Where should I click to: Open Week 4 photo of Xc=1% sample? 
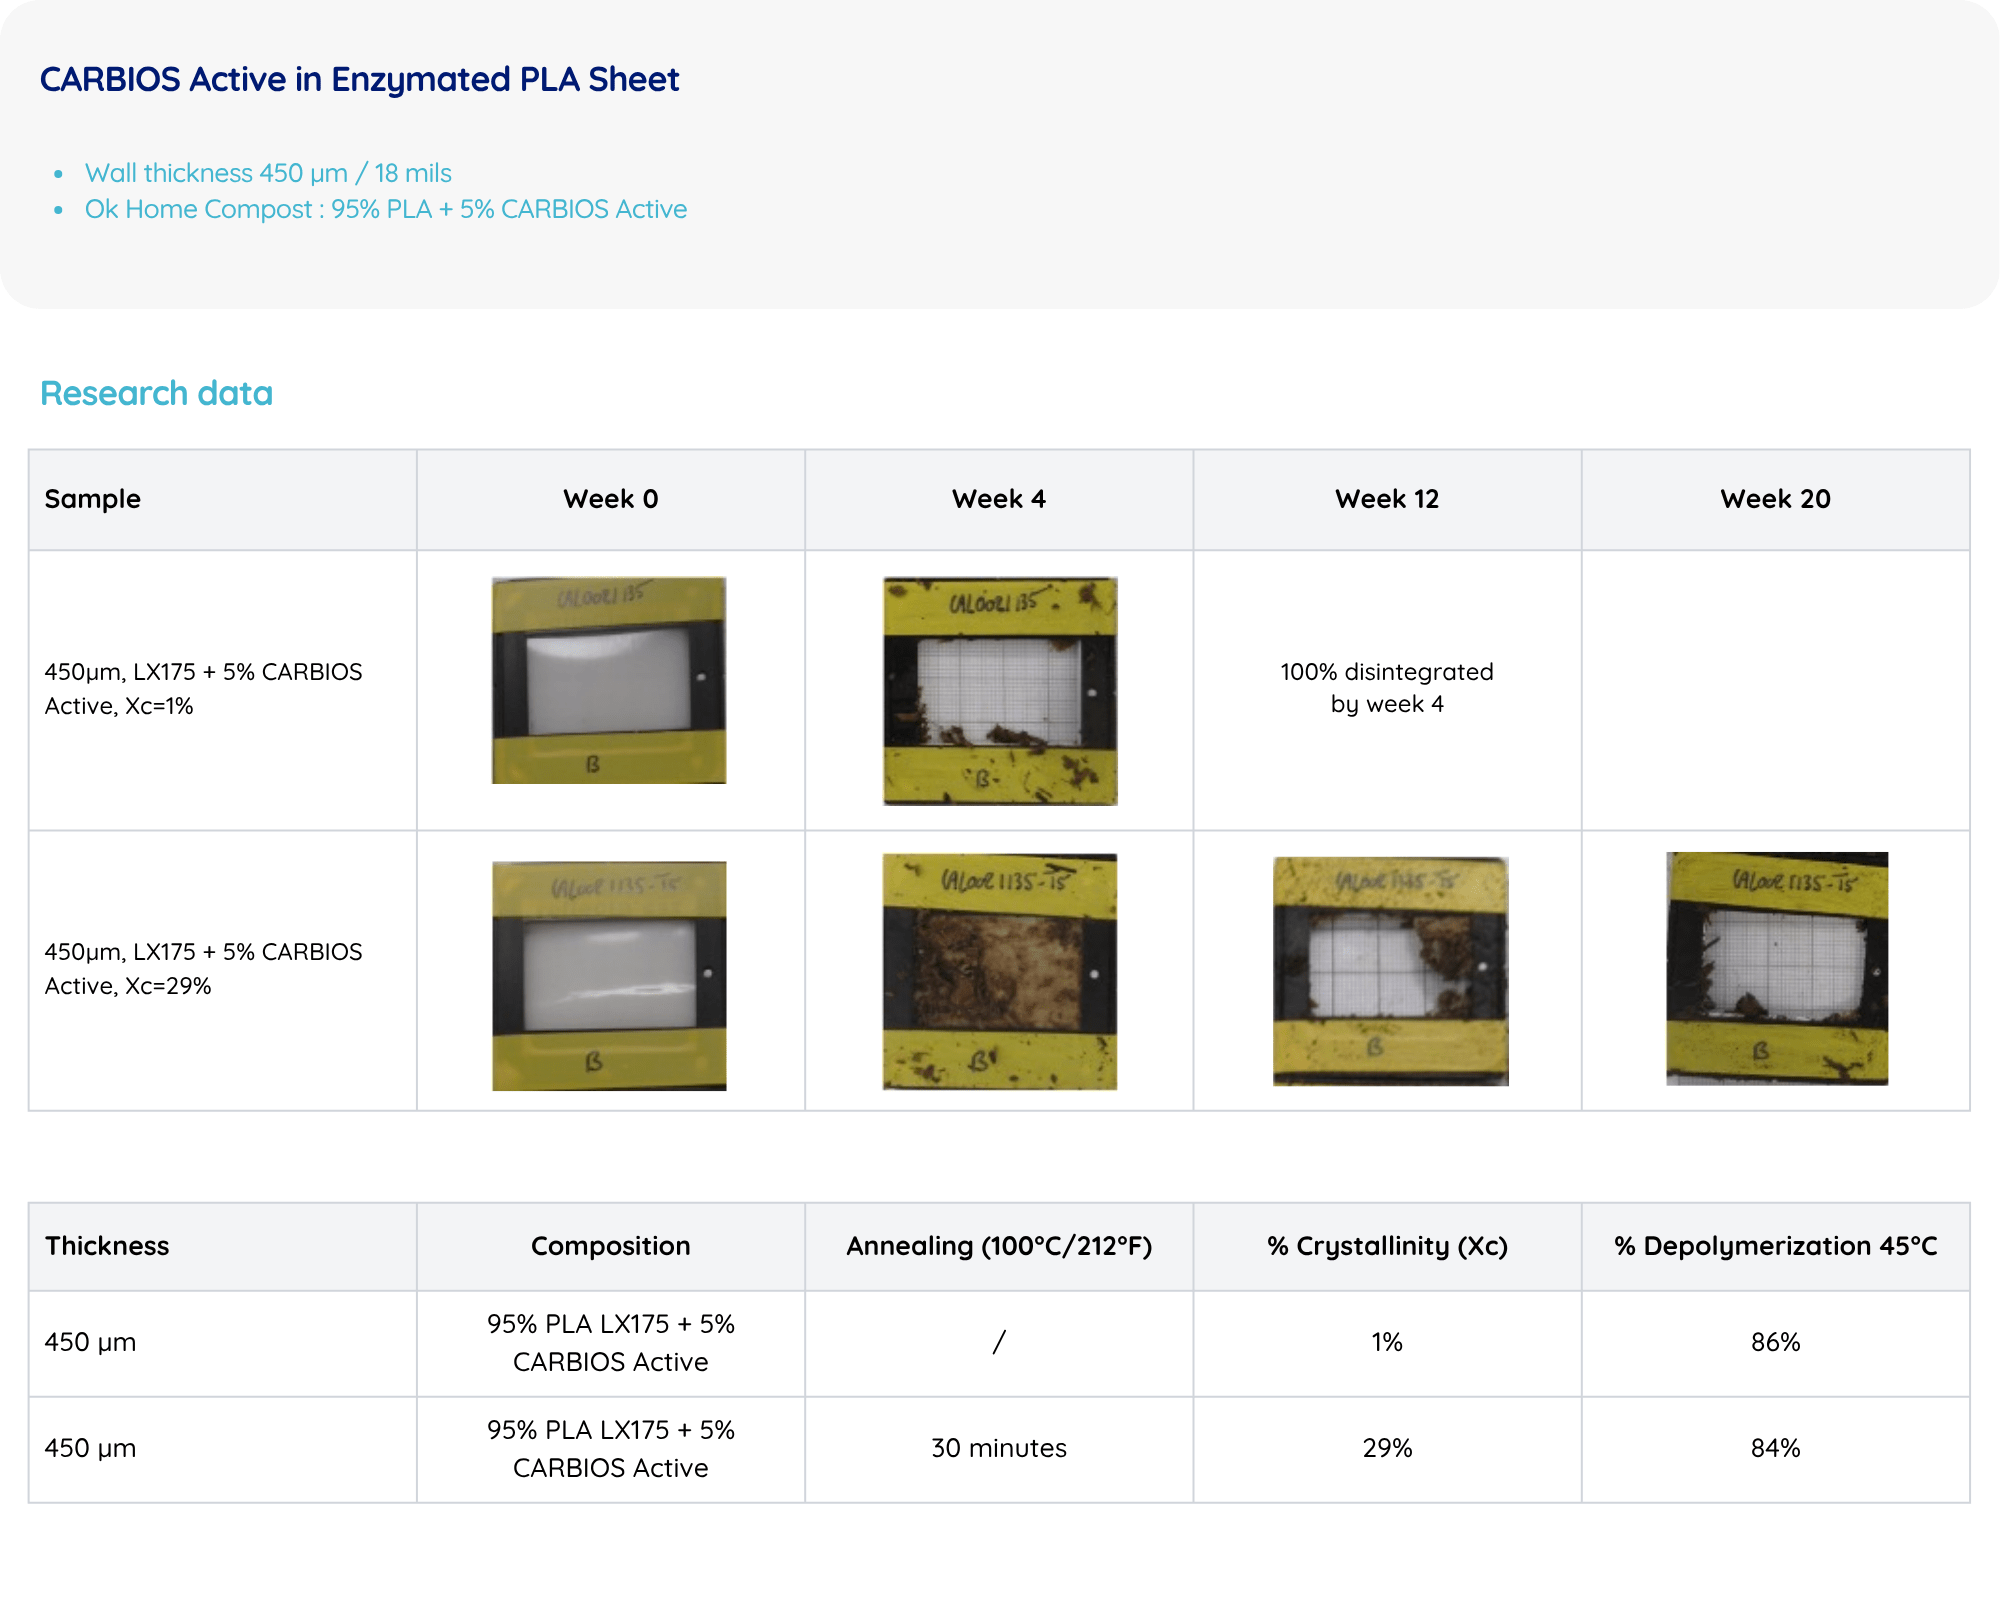tap(1000, 691)
